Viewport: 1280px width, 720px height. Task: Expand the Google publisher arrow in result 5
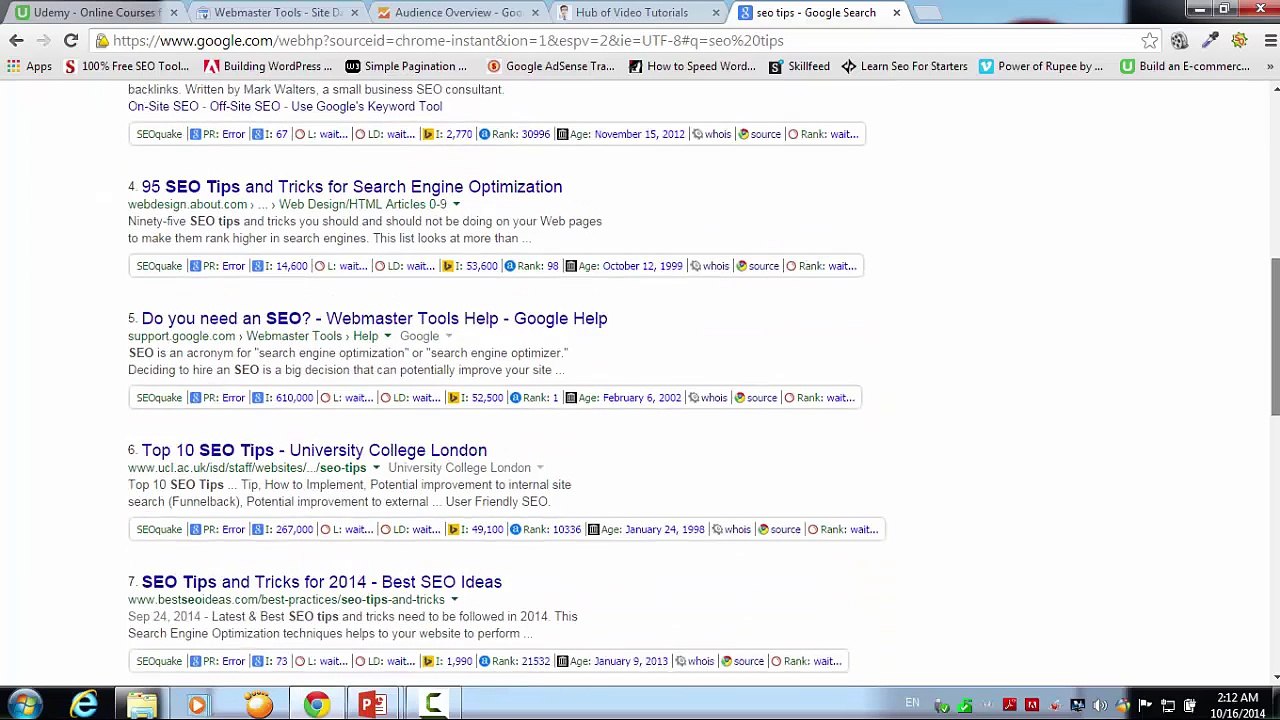tap(448, 336)
